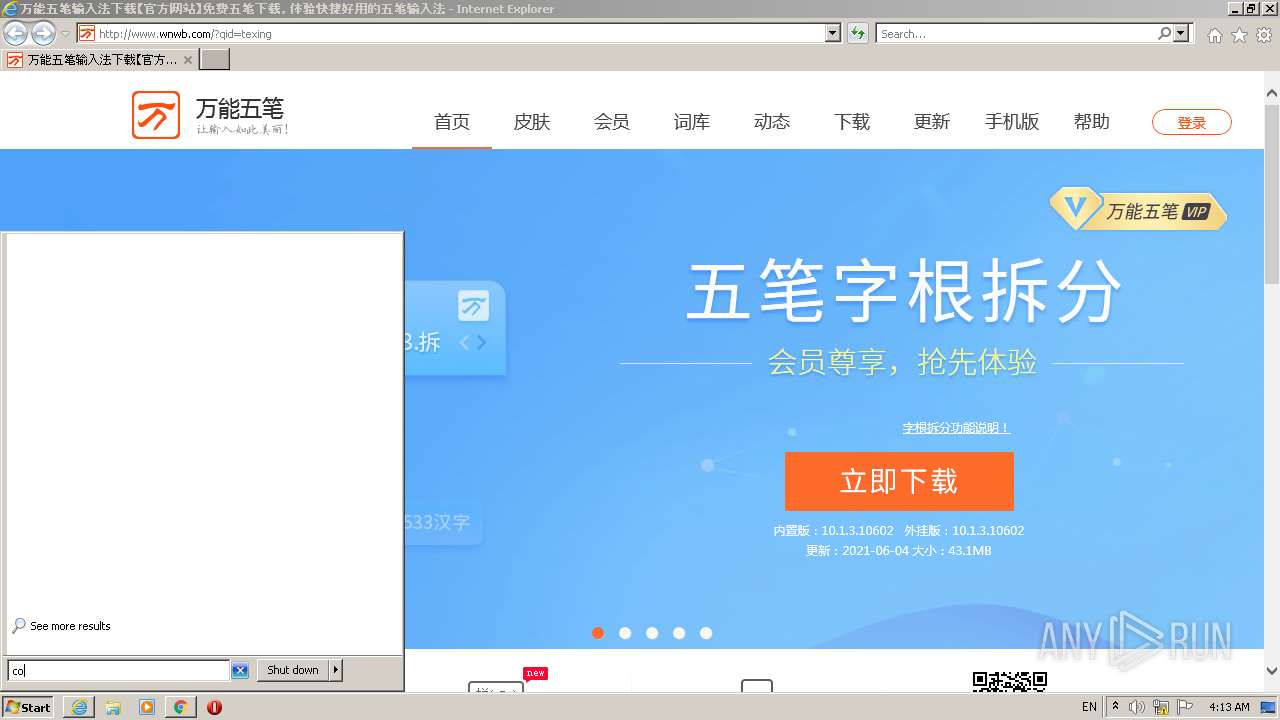Select the fifth carousel dot
Screen dimensions: 1280x720
click(x=706, y=633)
